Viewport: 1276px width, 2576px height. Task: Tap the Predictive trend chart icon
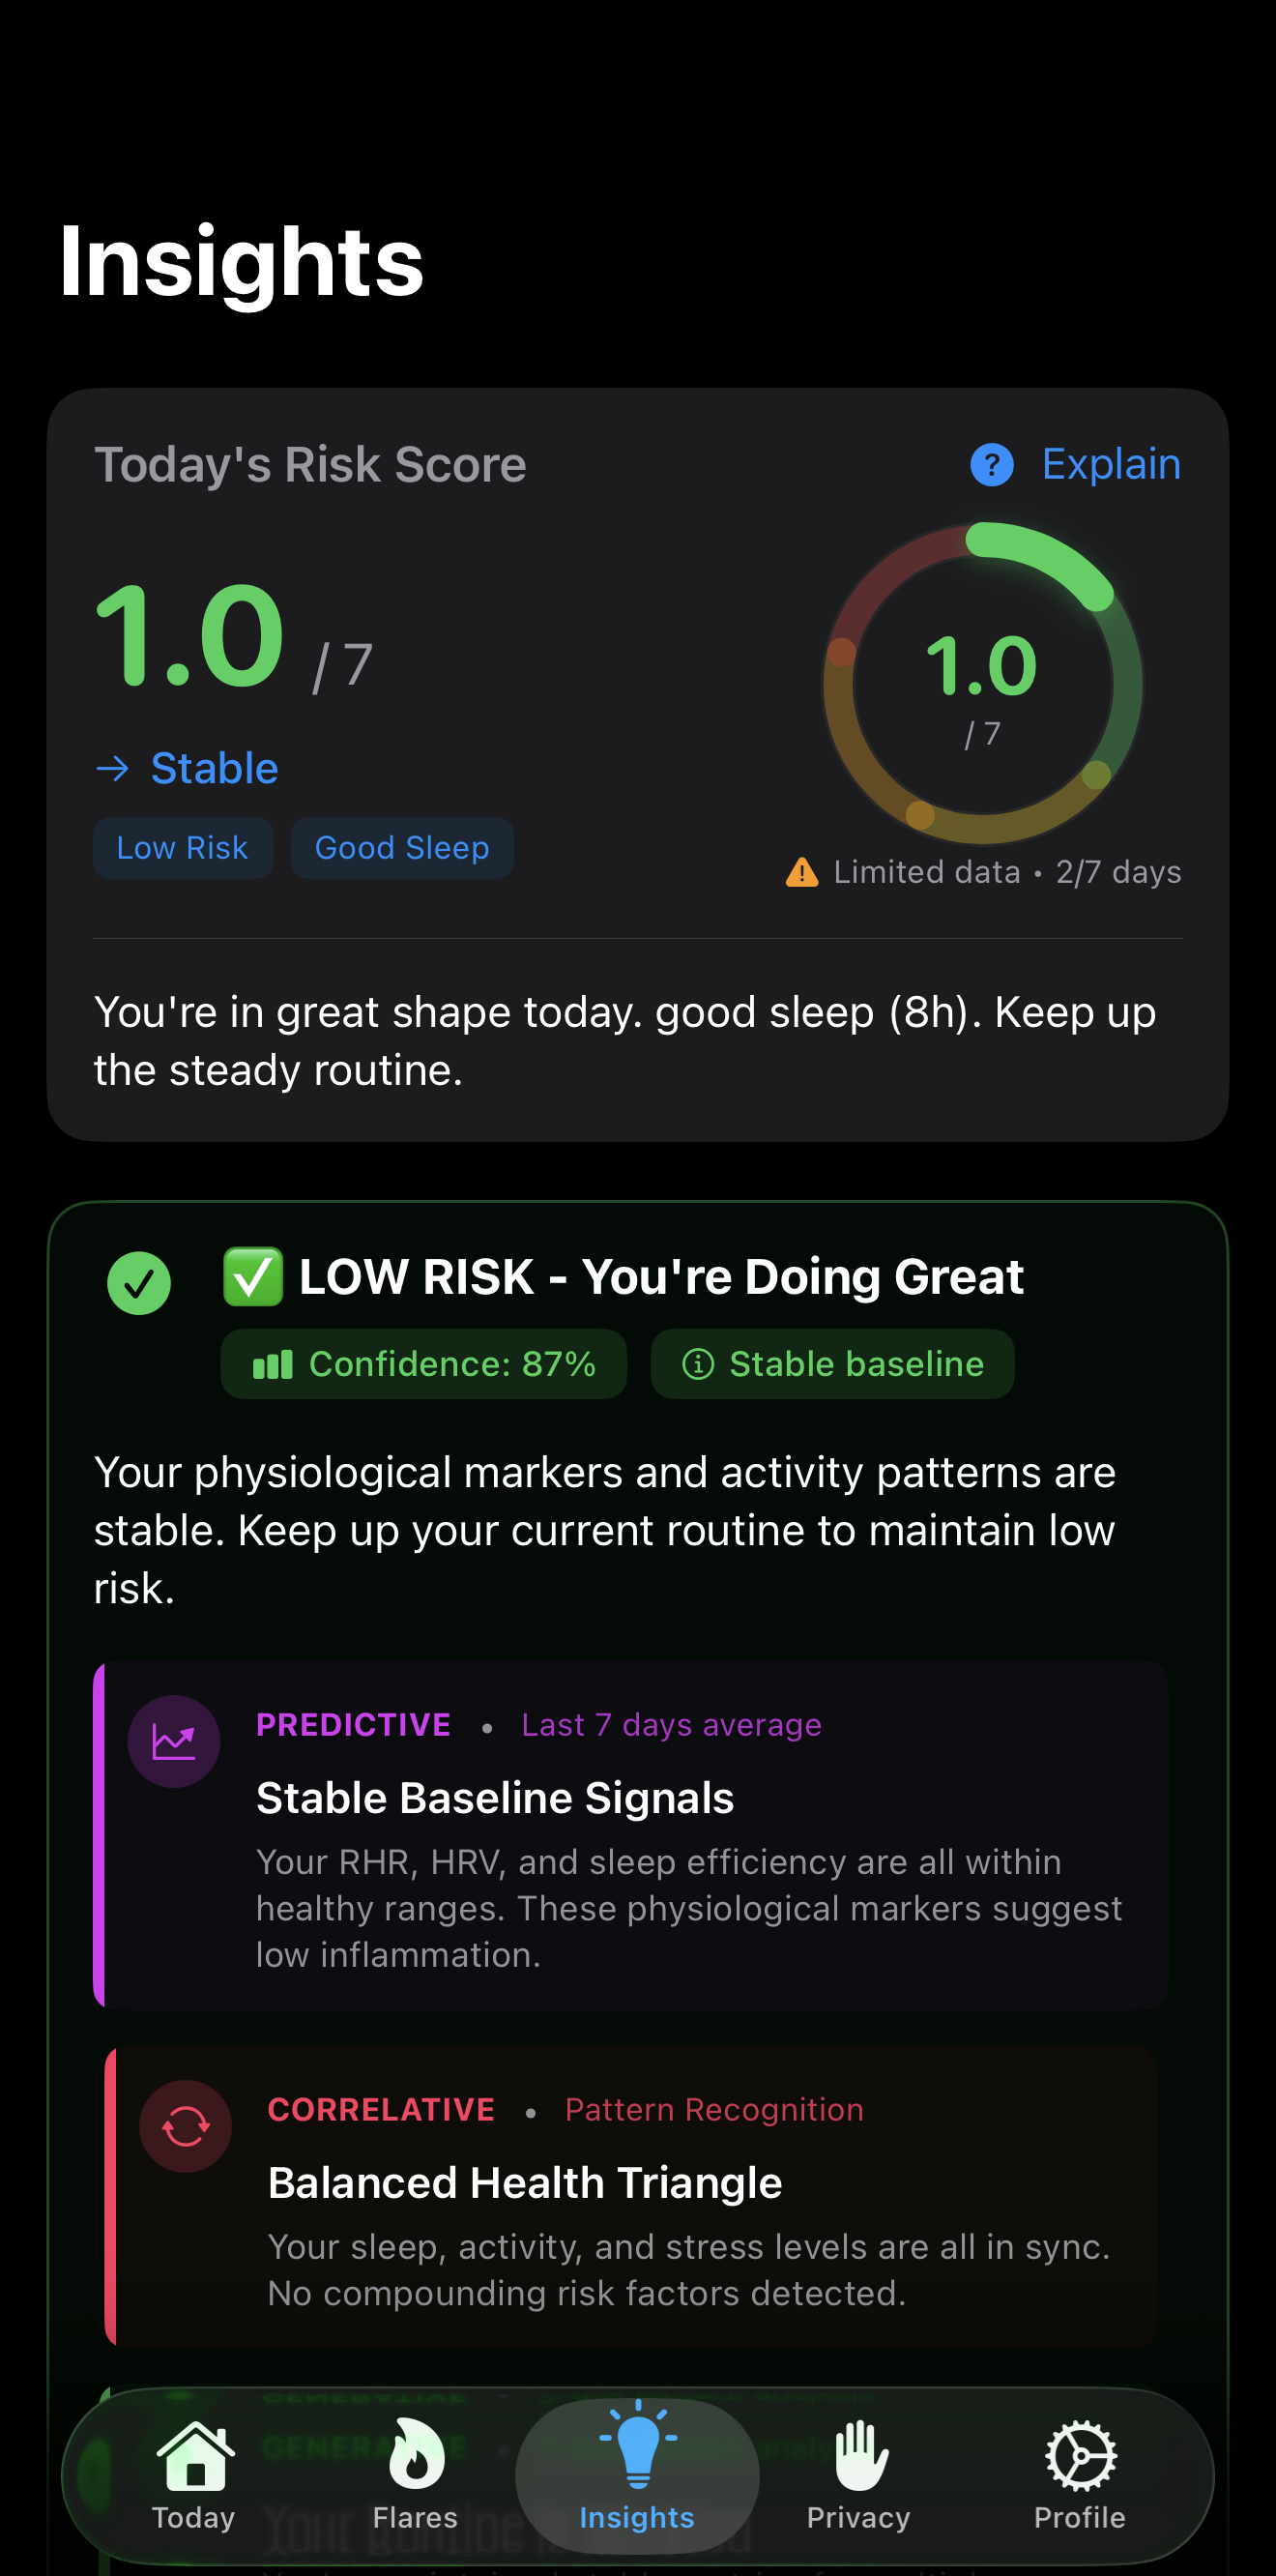click(174, 1740)
